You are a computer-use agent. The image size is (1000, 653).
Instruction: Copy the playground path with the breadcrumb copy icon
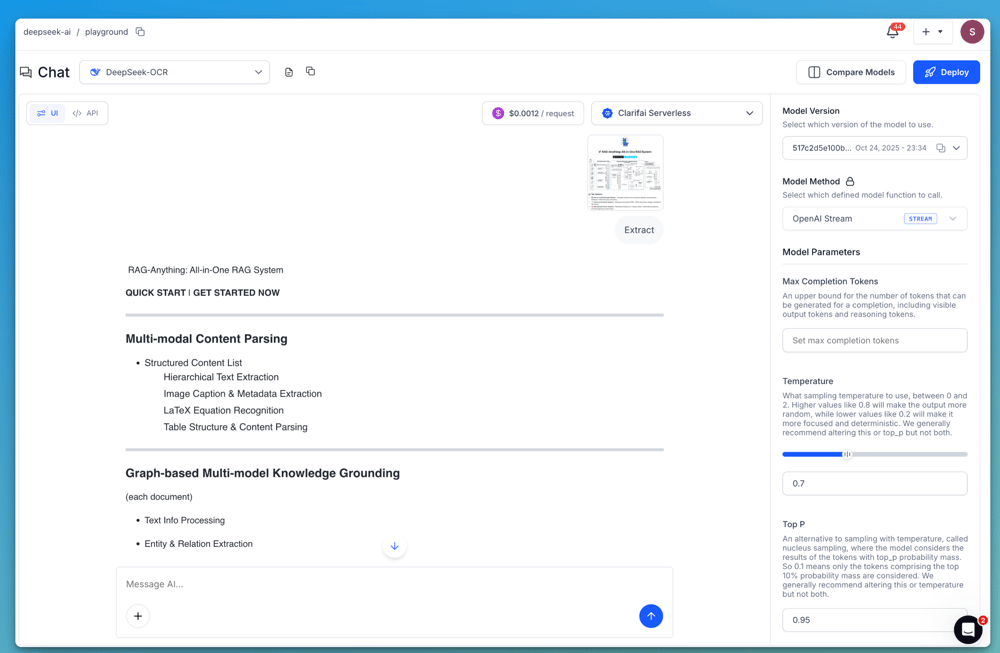[x=140, y=32]
